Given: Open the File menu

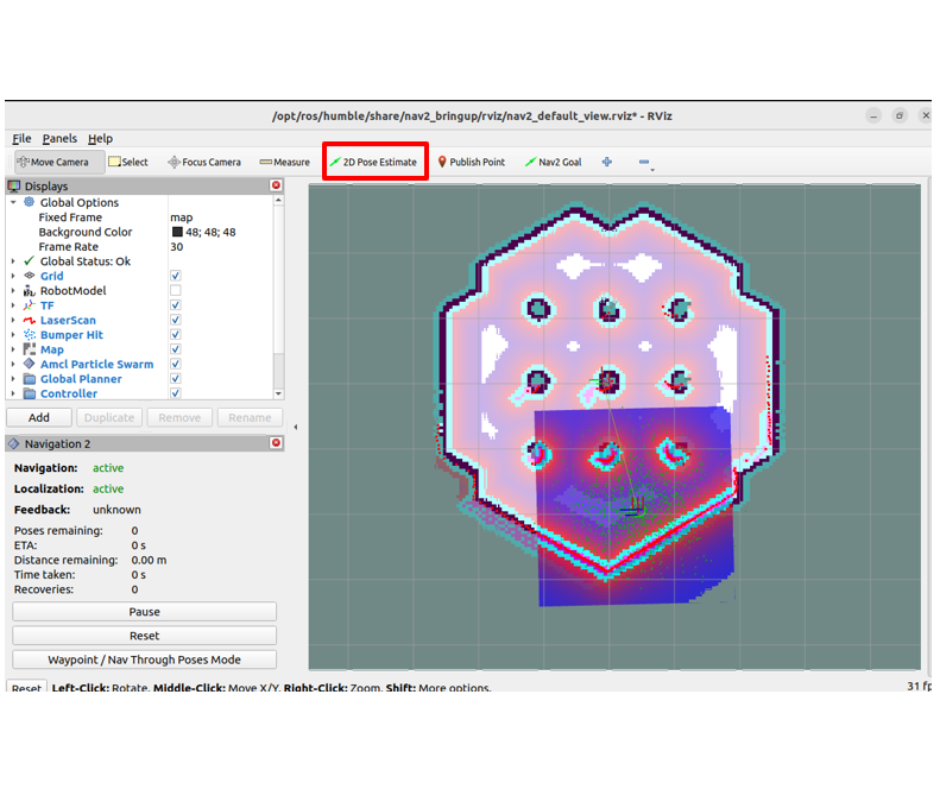Looking at the screenshot, I should (21, 139).
